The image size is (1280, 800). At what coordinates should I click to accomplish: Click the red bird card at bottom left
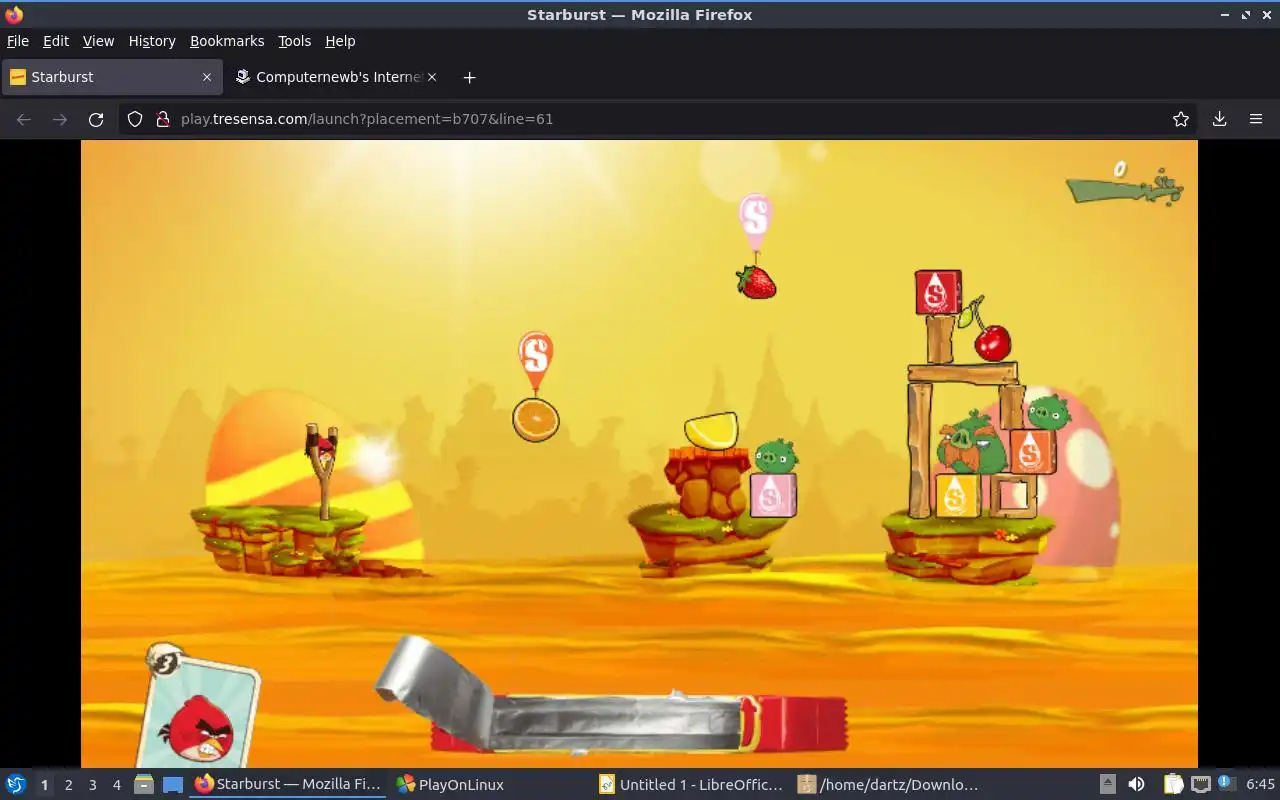coord(200,712)
